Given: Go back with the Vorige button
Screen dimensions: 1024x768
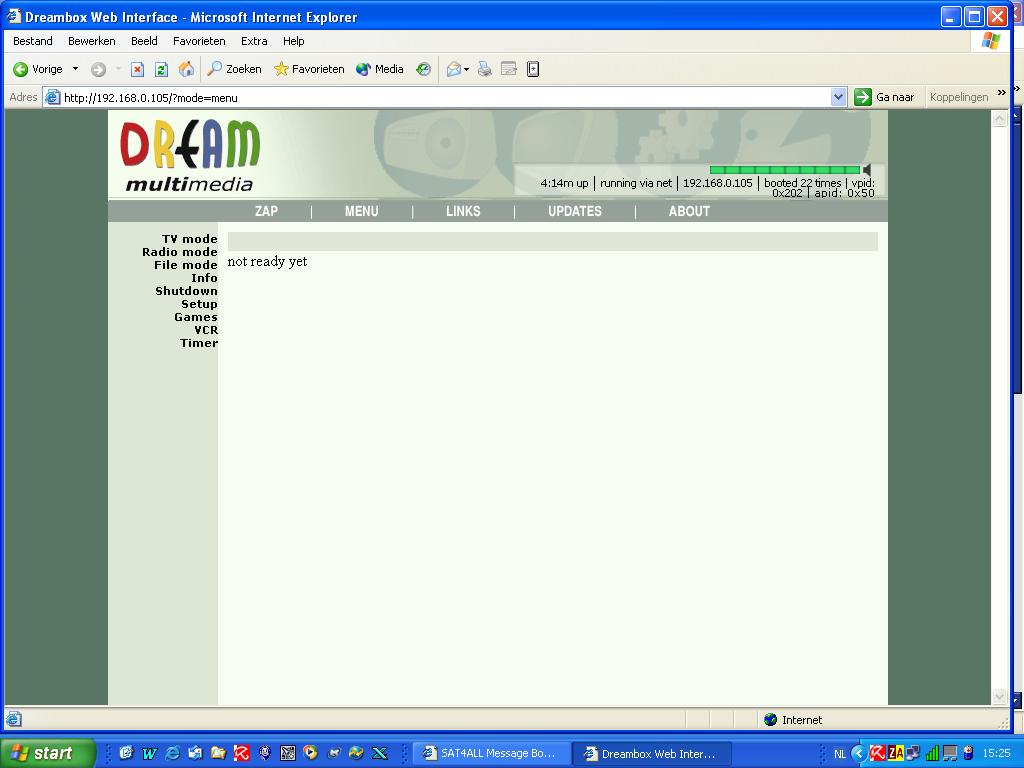Looking at the screenshot, I should pos(38,69).
